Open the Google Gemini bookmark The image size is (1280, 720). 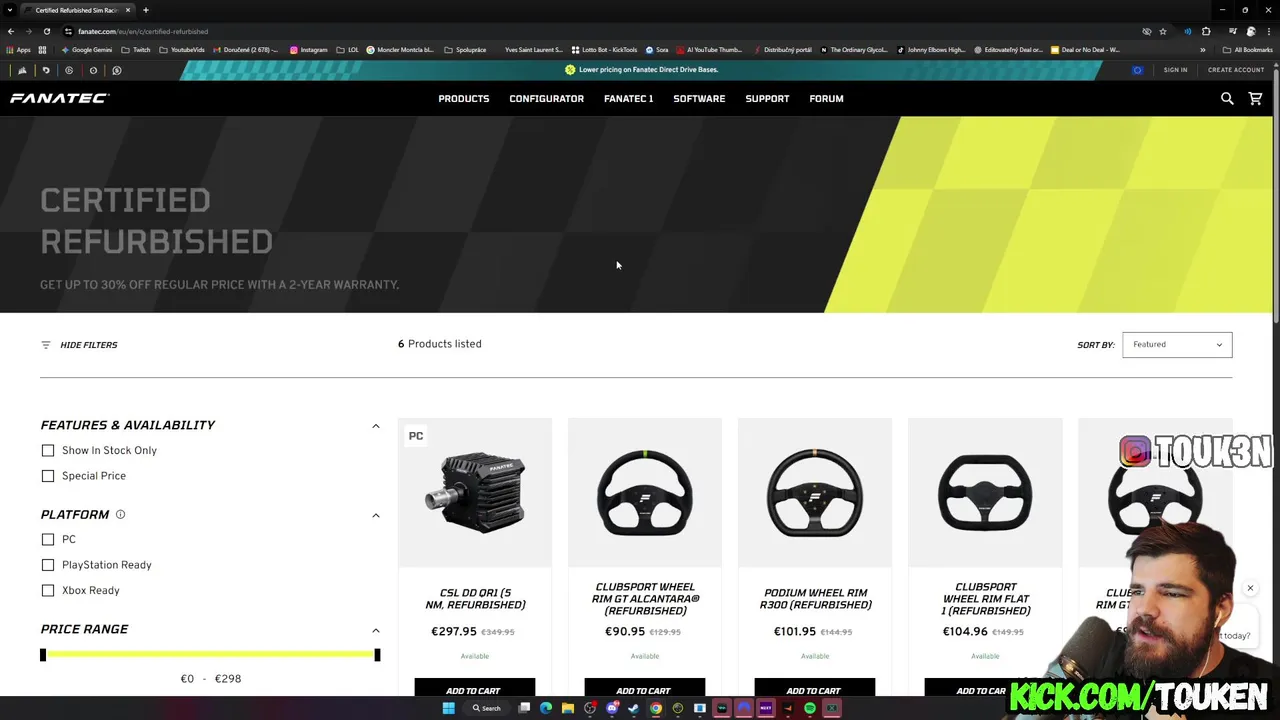(x=88, y=50)
